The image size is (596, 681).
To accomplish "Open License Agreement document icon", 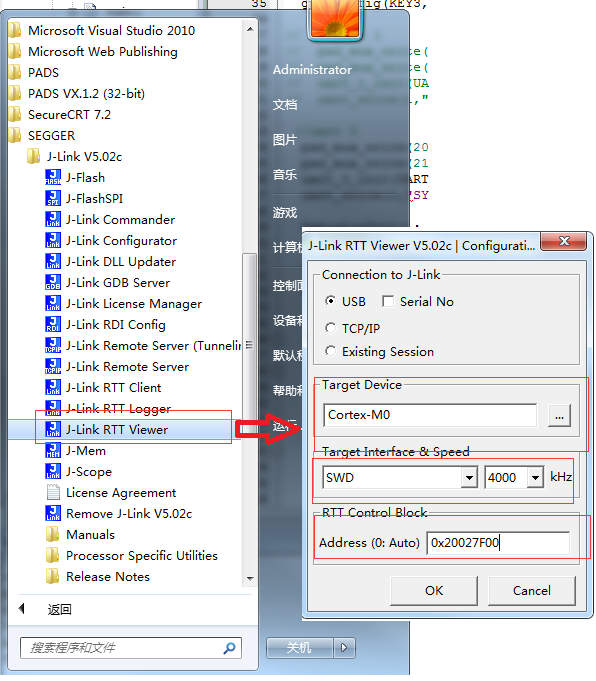I will (x=53, y=493).
